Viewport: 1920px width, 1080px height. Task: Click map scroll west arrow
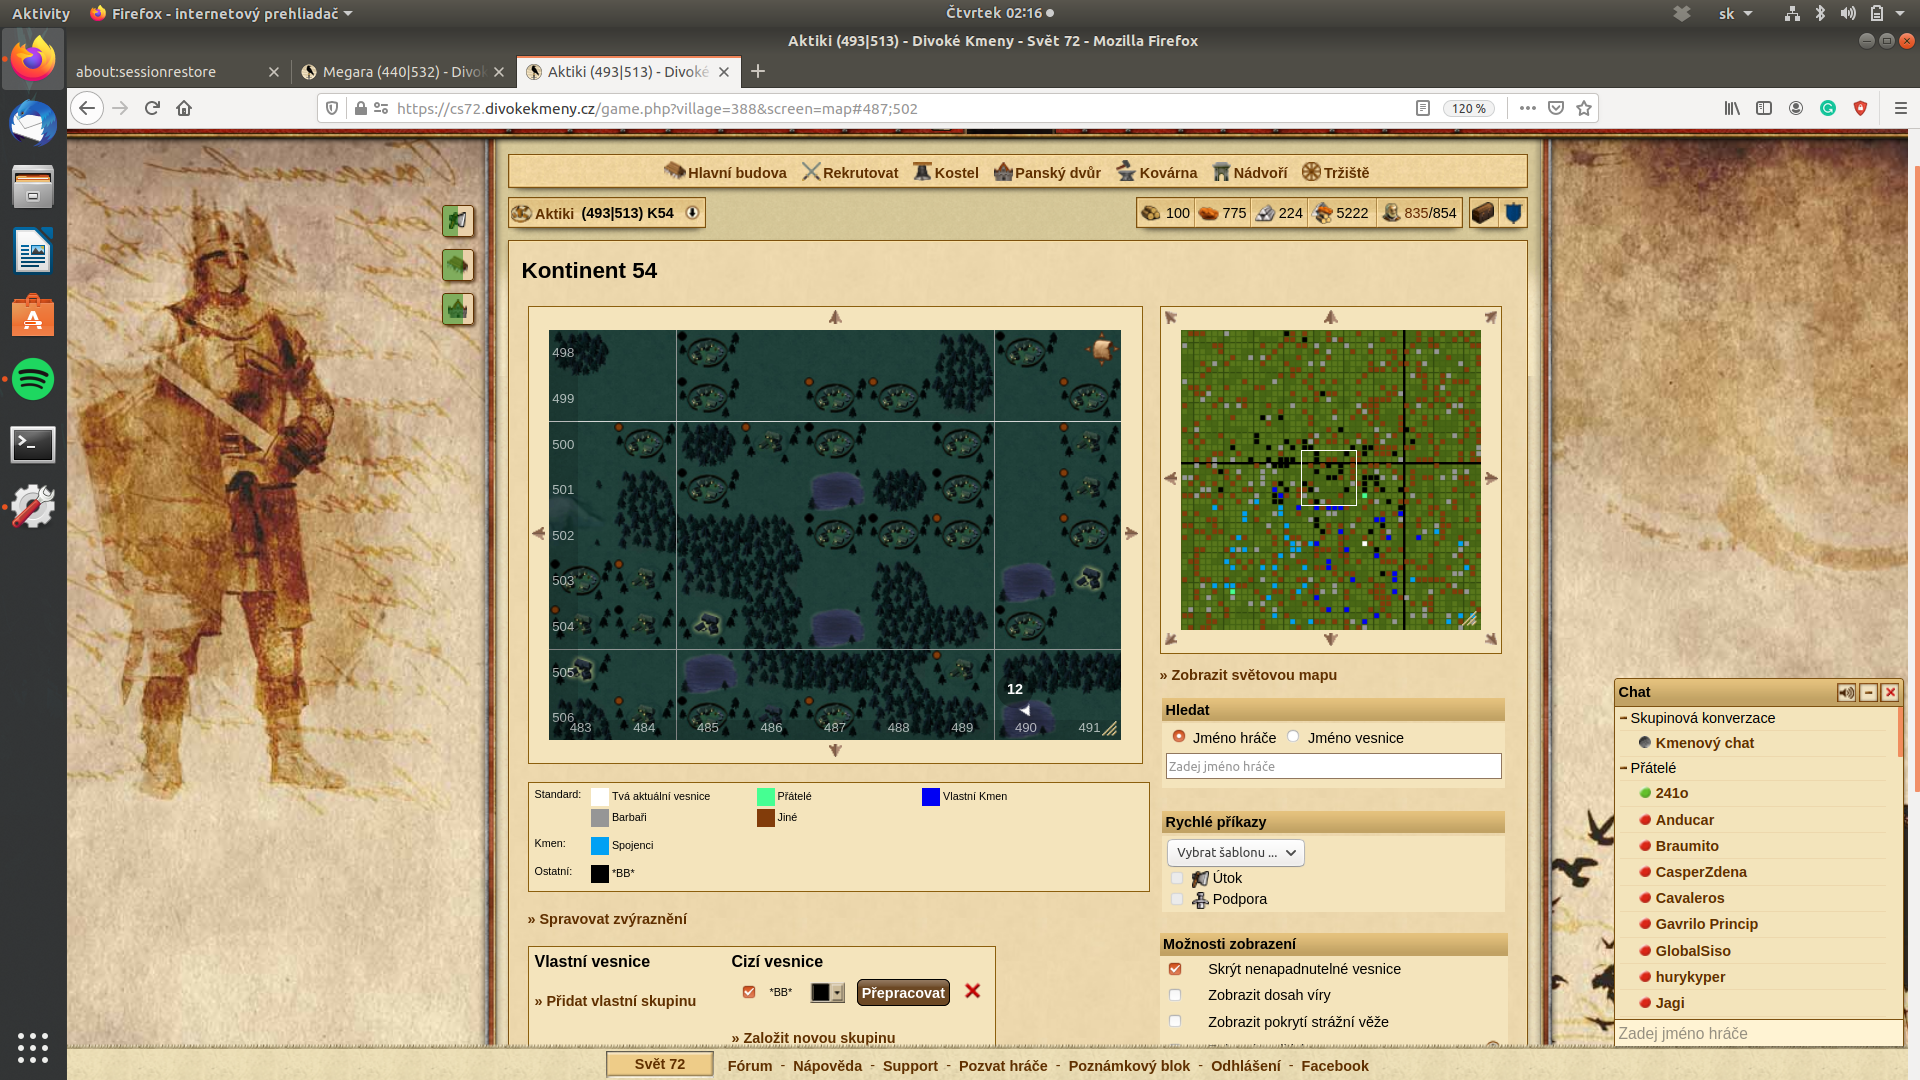[x=538, y=533]
